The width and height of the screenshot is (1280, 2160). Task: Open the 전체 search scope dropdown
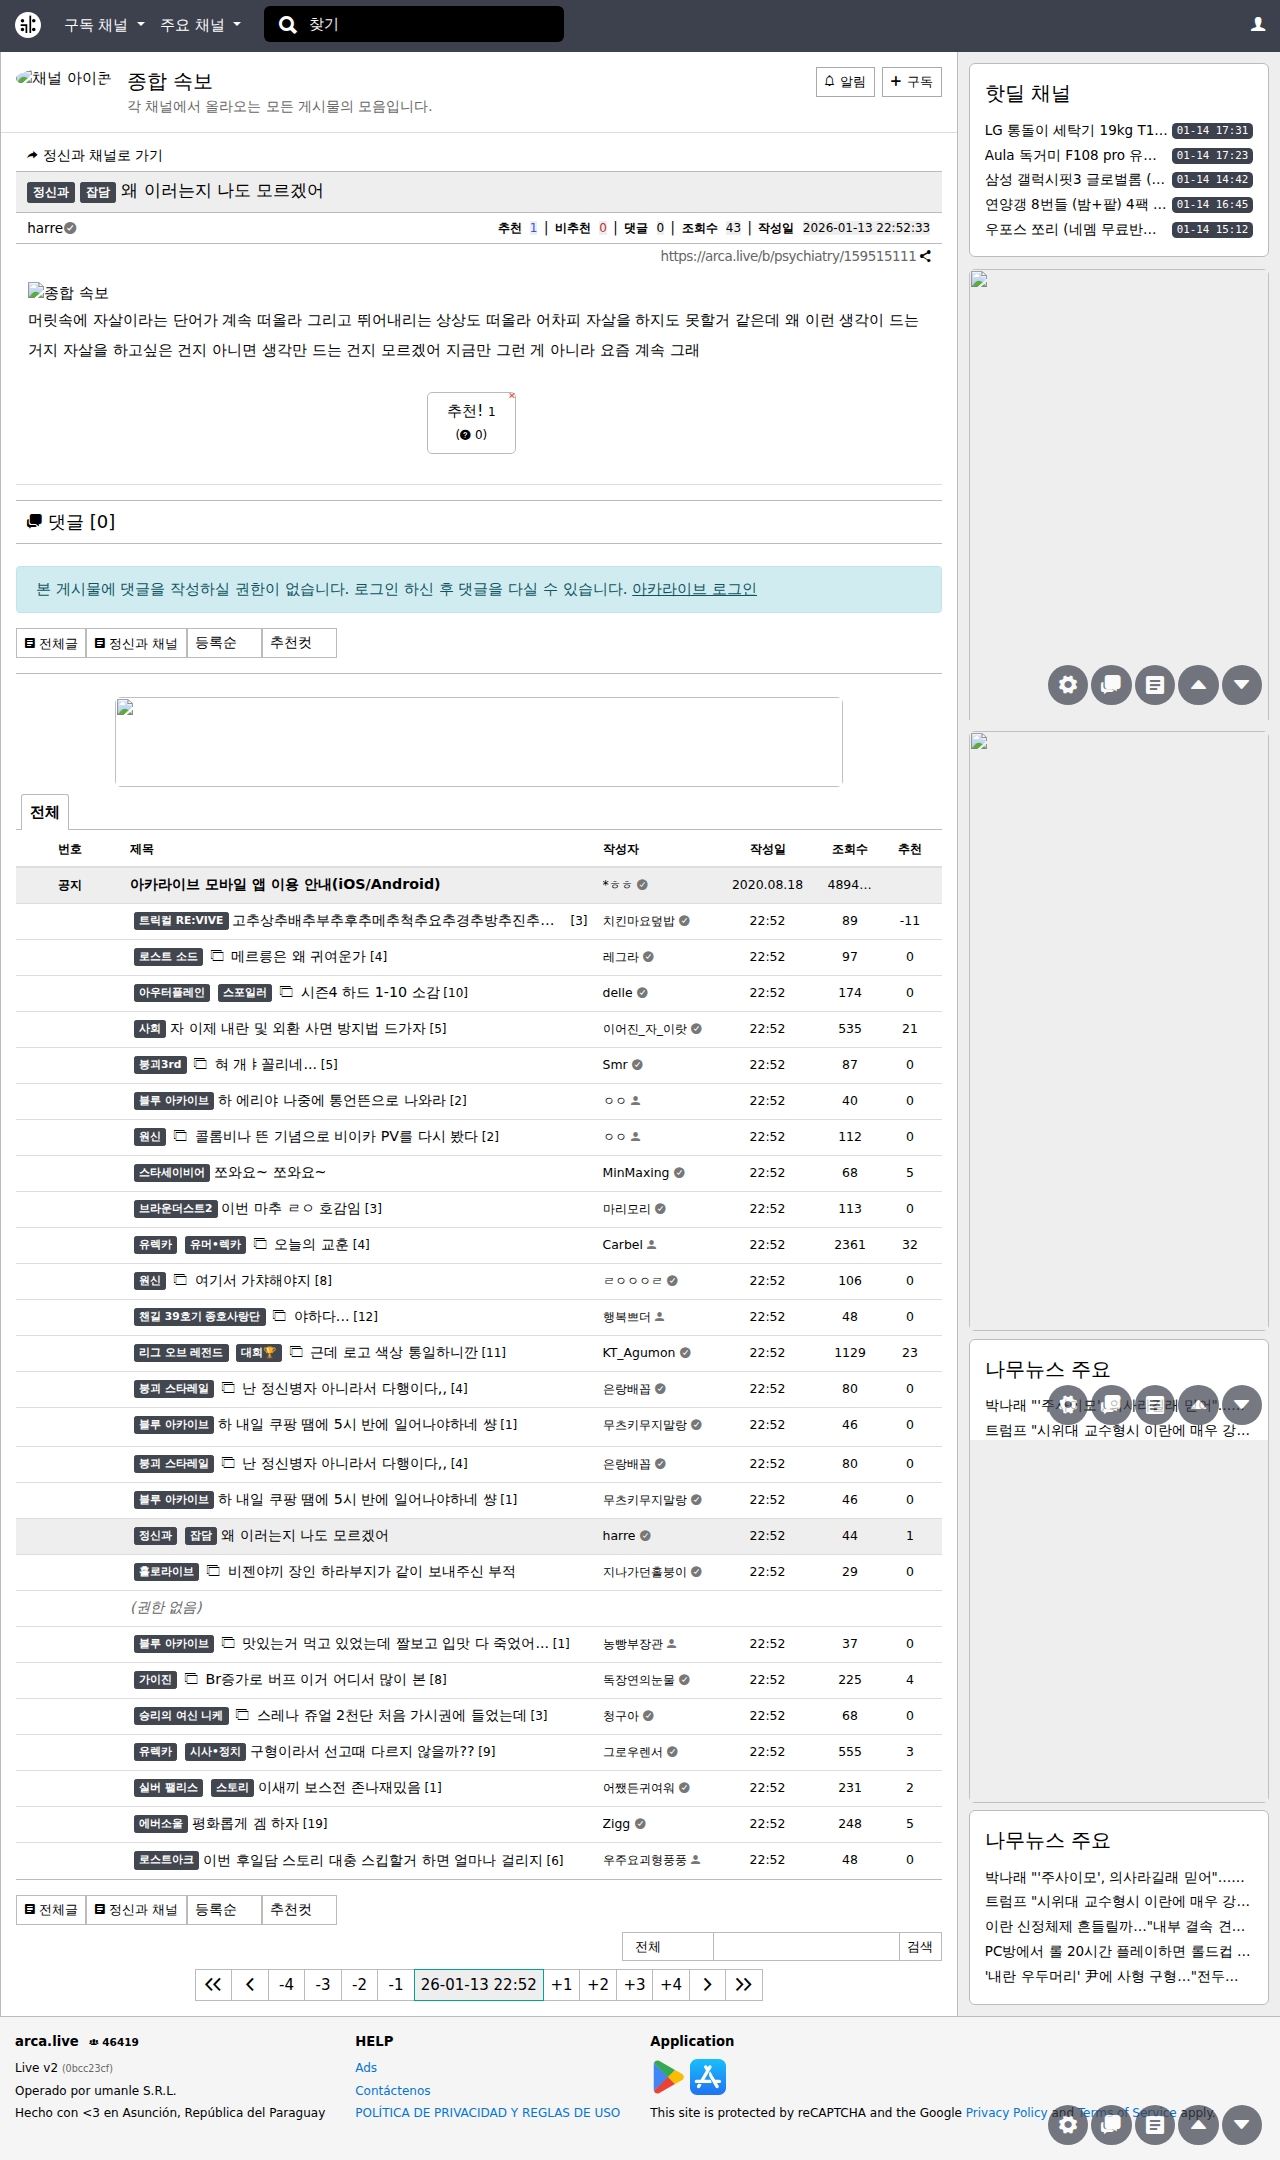coord(667,1946)
